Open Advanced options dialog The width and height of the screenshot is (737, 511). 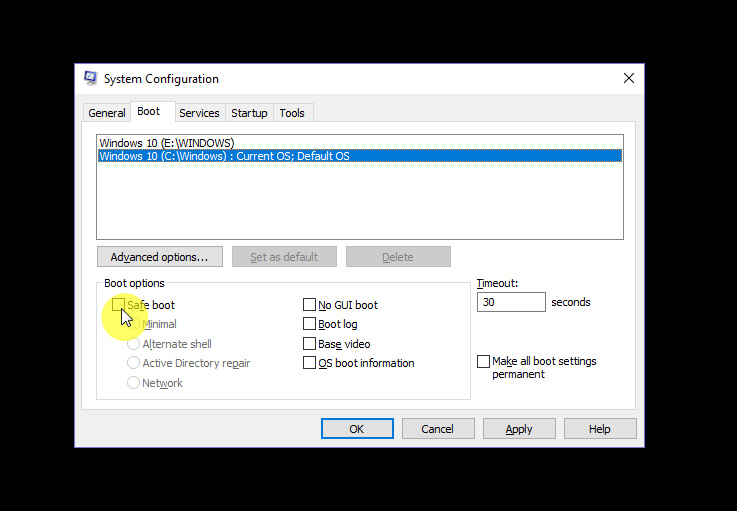[x=160, y=257]
